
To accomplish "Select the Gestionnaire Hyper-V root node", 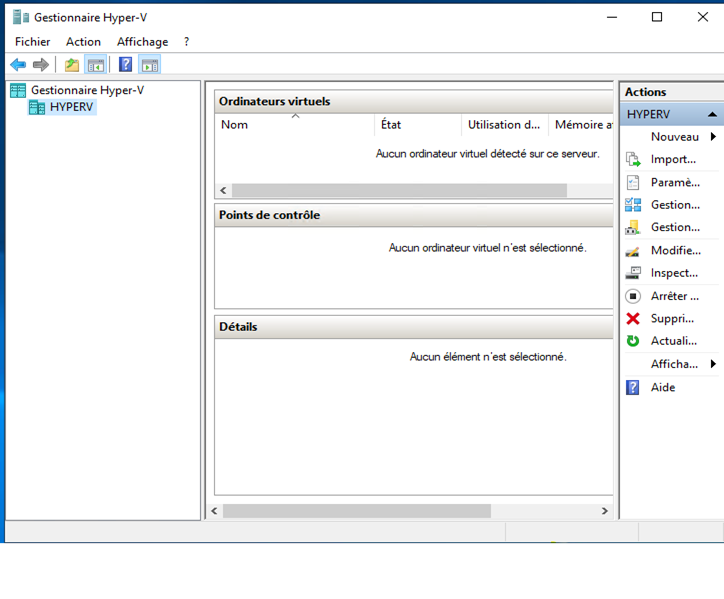I will (86, 90).
